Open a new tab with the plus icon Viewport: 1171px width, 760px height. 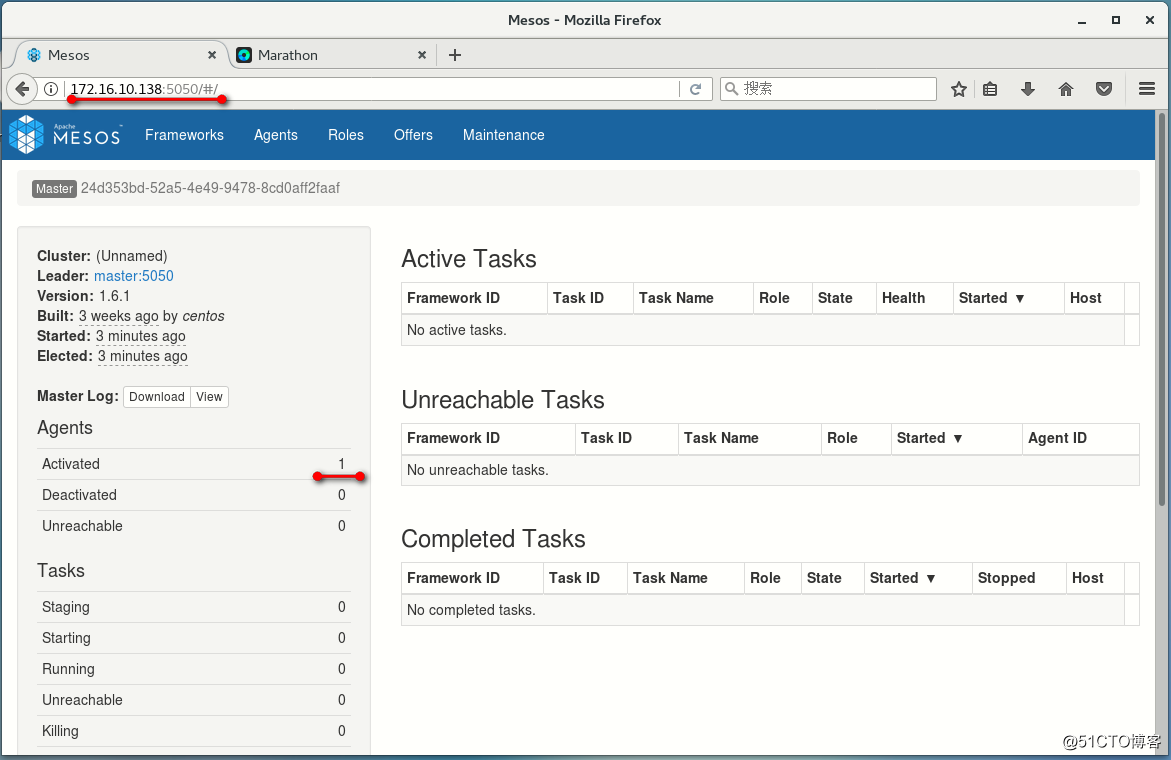(x=455, y=55)
